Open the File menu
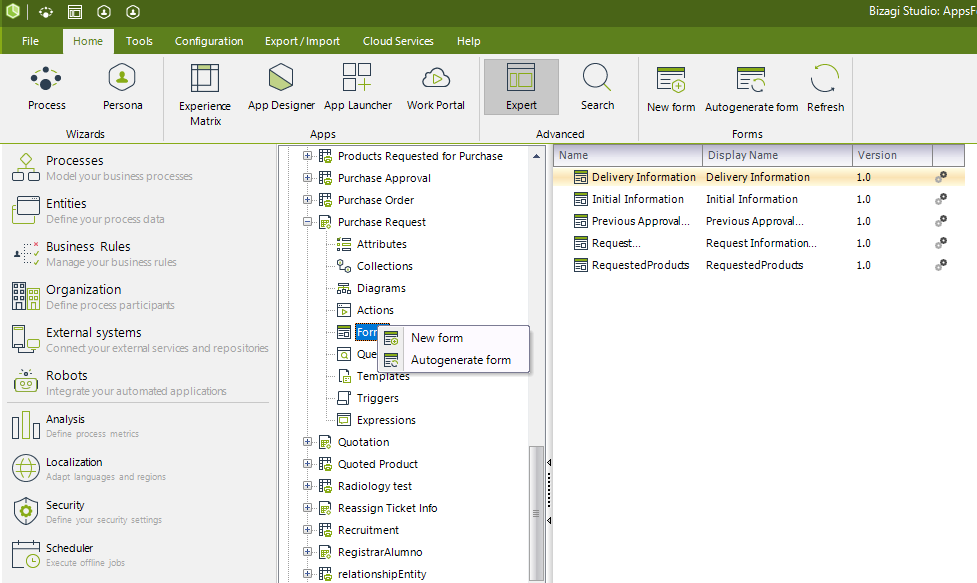This screenshot has height=583, width=977. tap(30, 41)
